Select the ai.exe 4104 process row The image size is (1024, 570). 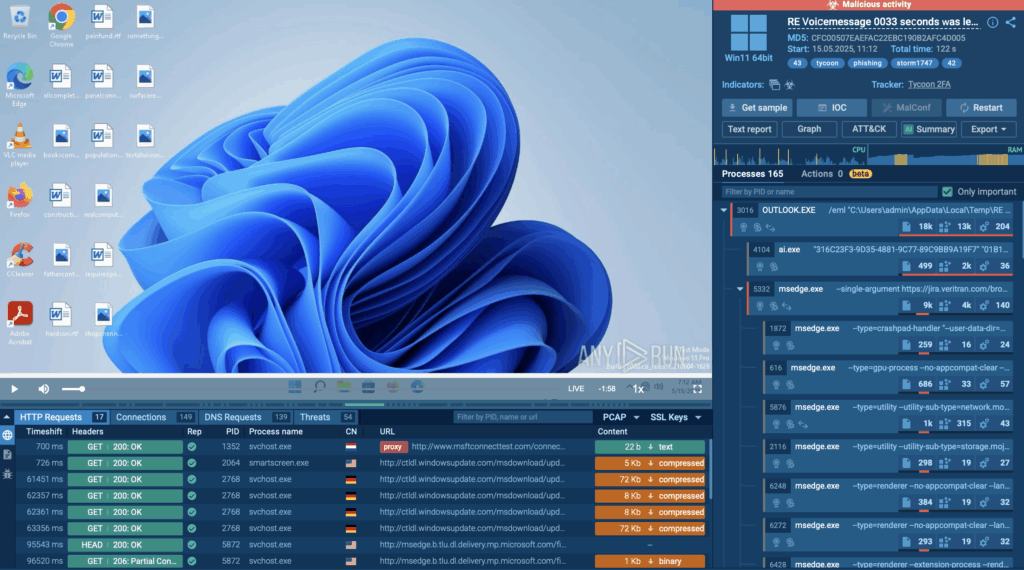880,257
